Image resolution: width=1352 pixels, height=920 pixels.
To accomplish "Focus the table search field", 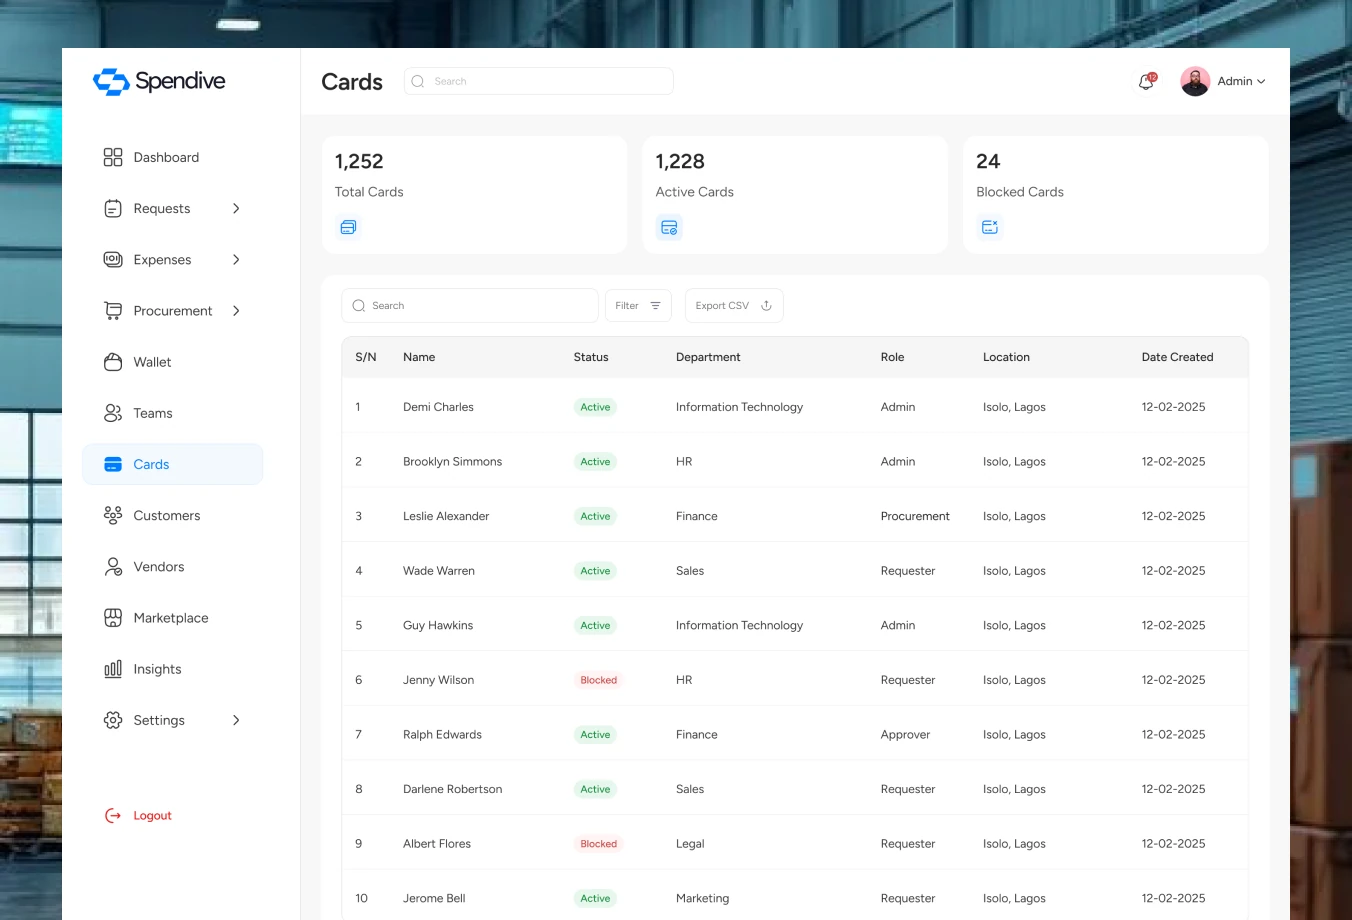I will point(470,306).
